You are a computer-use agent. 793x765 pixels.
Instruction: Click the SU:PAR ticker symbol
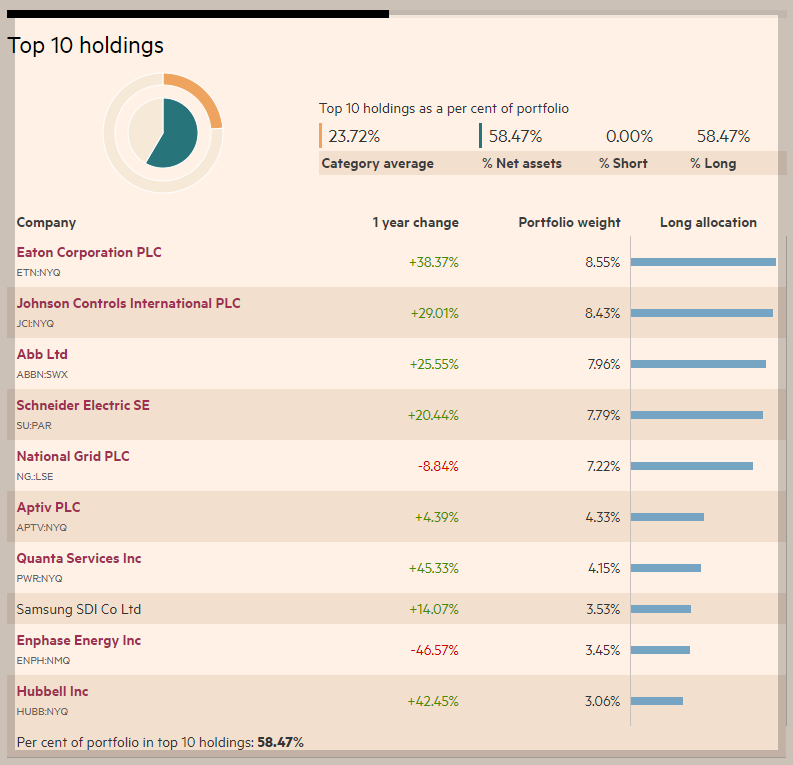tap(34, 426)
